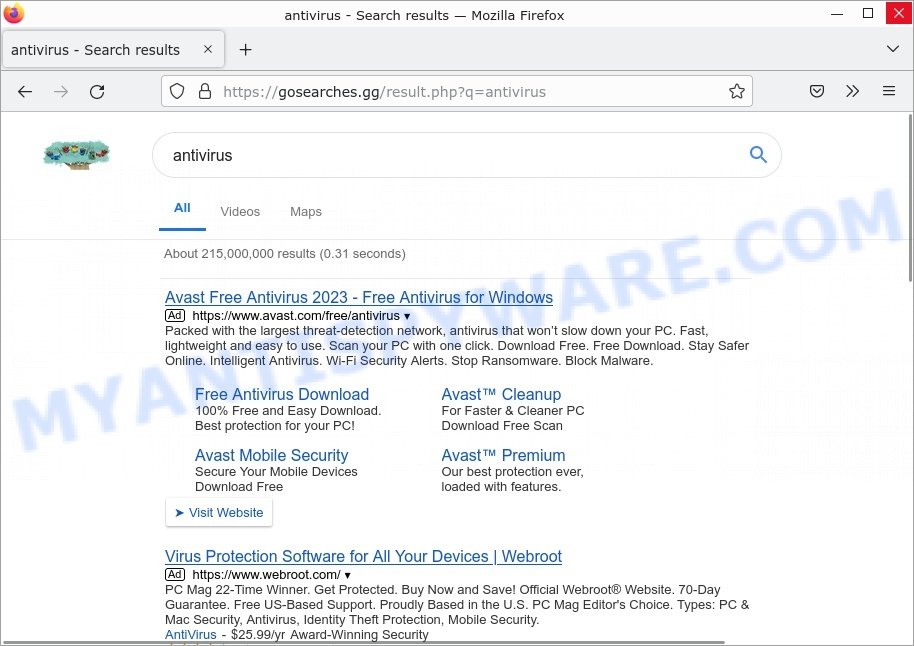914x646 pixels.
Task: Bookmark this page with the star
Action: pyautogui.click(x=736, y=91)
